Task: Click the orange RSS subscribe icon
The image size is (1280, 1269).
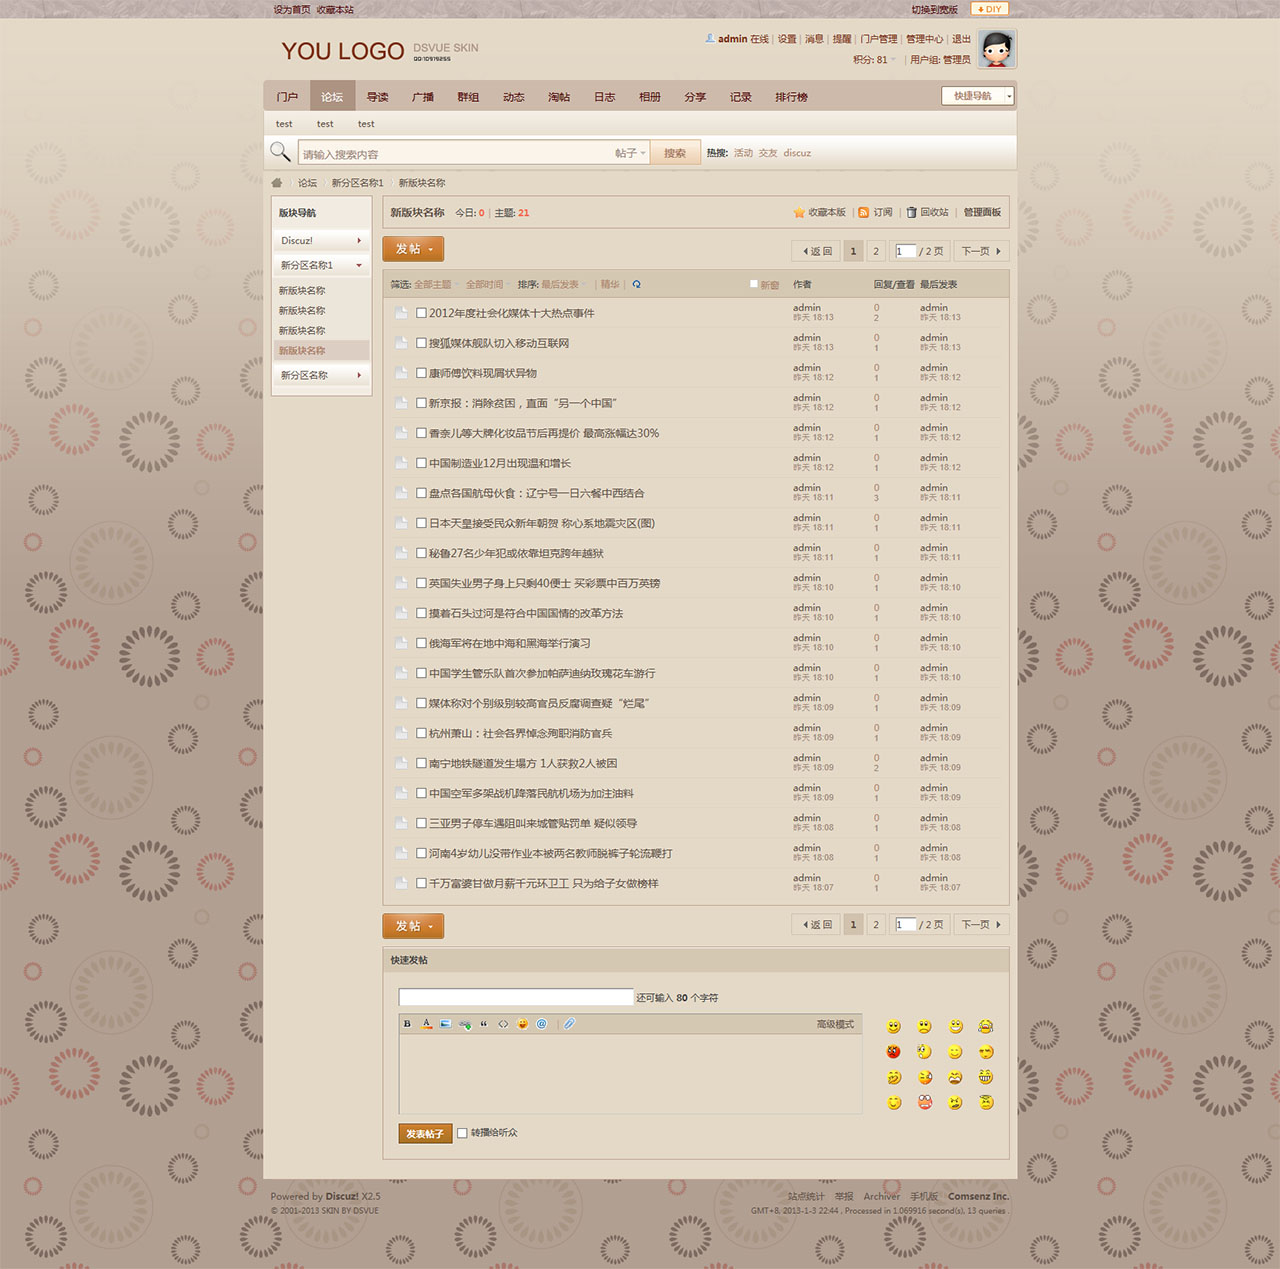Action: [x=864, y=213]
